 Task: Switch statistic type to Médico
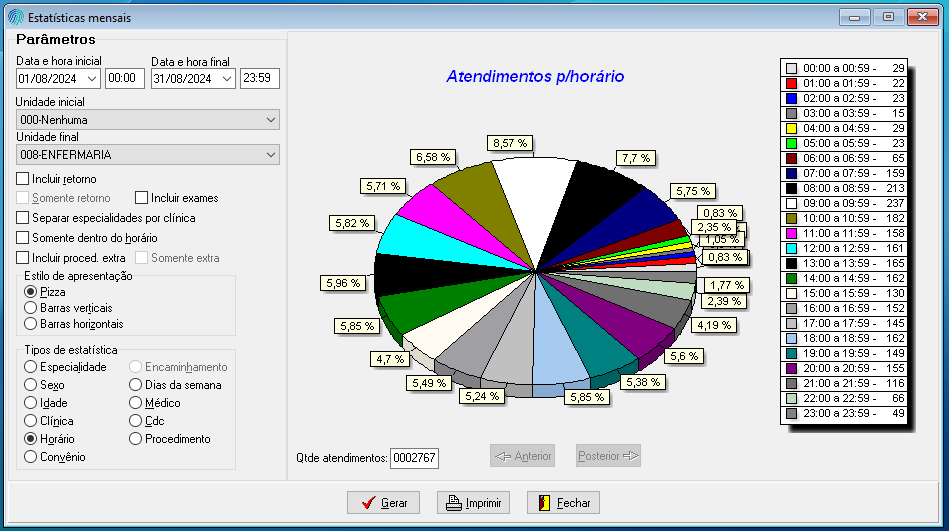137,403
